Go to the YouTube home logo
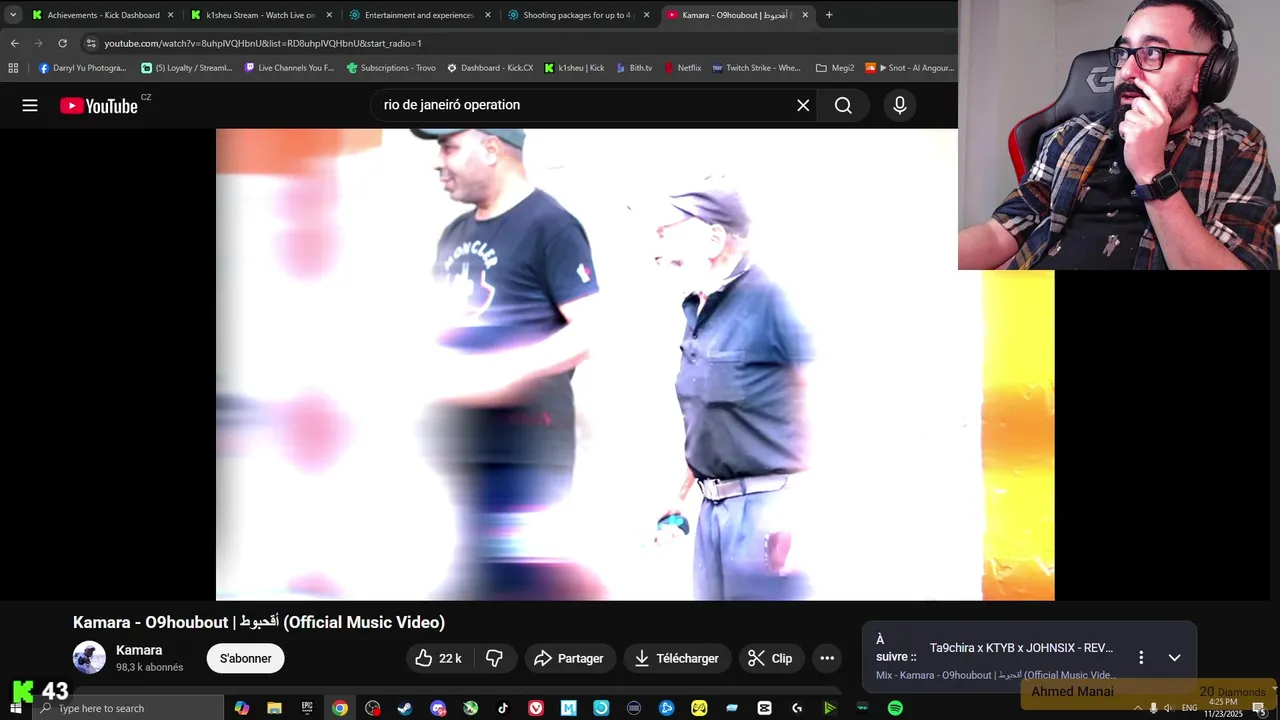Image resolution: width=1280 pixels, height=720 pixels. coord(99,105)
